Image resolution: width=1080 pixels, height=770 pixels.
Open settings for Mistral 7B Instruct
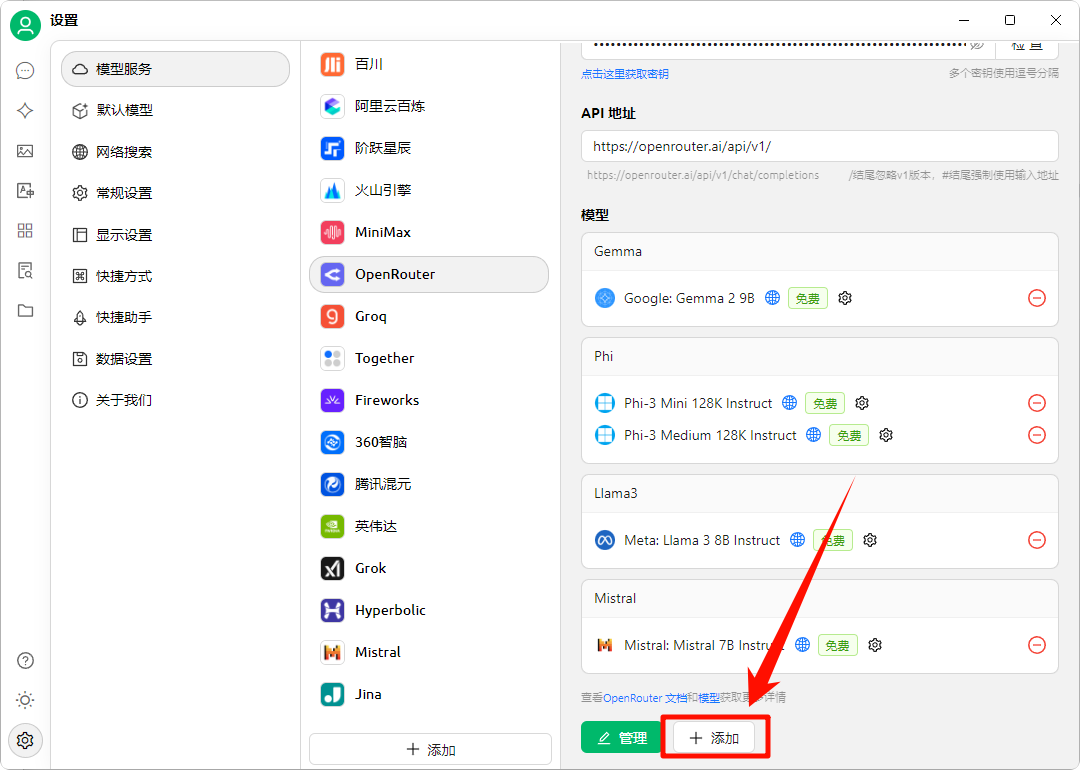click(875, 645)
